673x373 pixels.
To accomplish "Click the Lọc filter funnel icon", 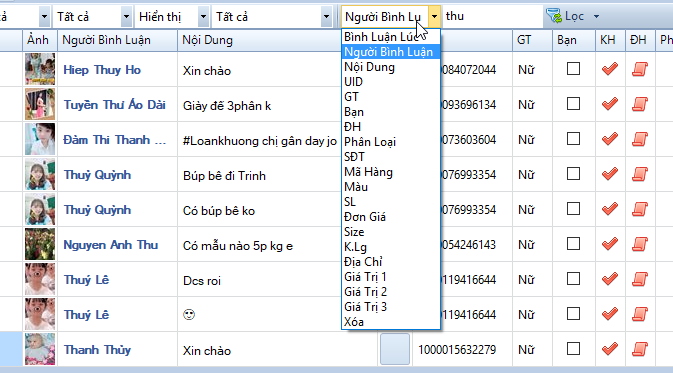I will click(554, 16).
